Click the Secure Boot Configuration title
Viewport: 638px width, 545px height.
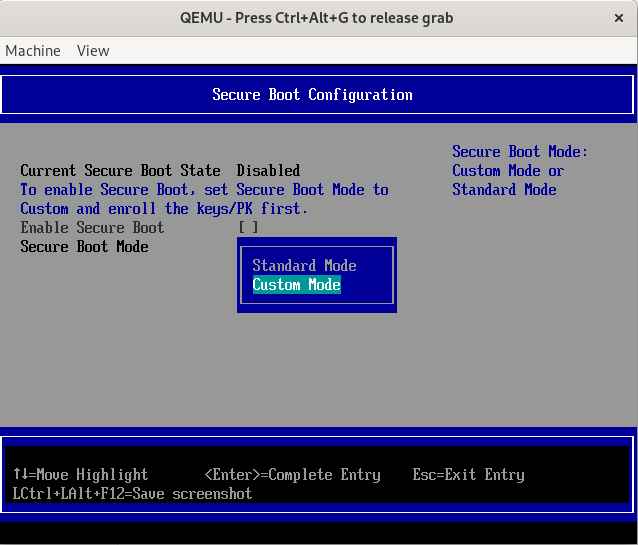click(x=312, y=94)
